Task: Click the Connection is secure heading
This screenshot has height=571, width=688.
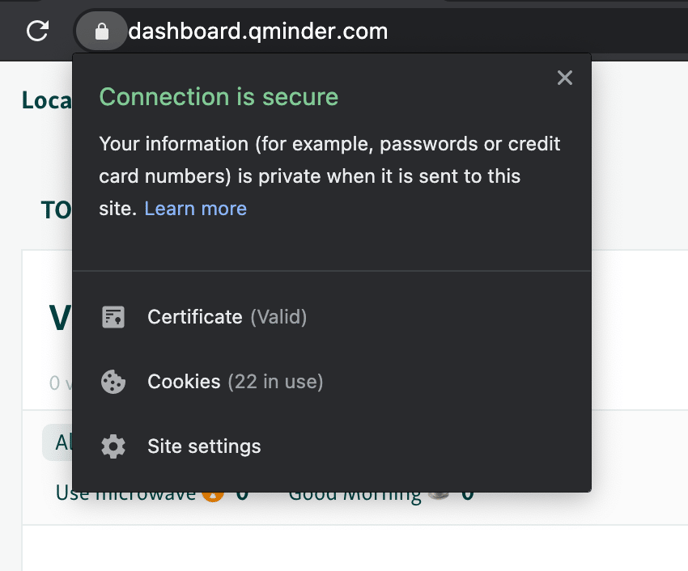Action: (x=219, y=97)
